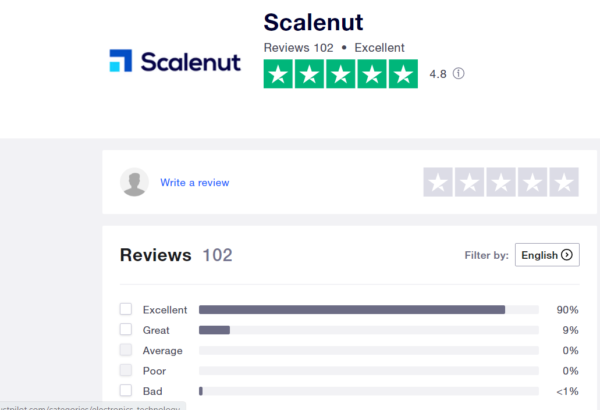Select the second empty rating star
Viewport: 600px width, 410px height.
pyautogui.click(x=470, y=182)
